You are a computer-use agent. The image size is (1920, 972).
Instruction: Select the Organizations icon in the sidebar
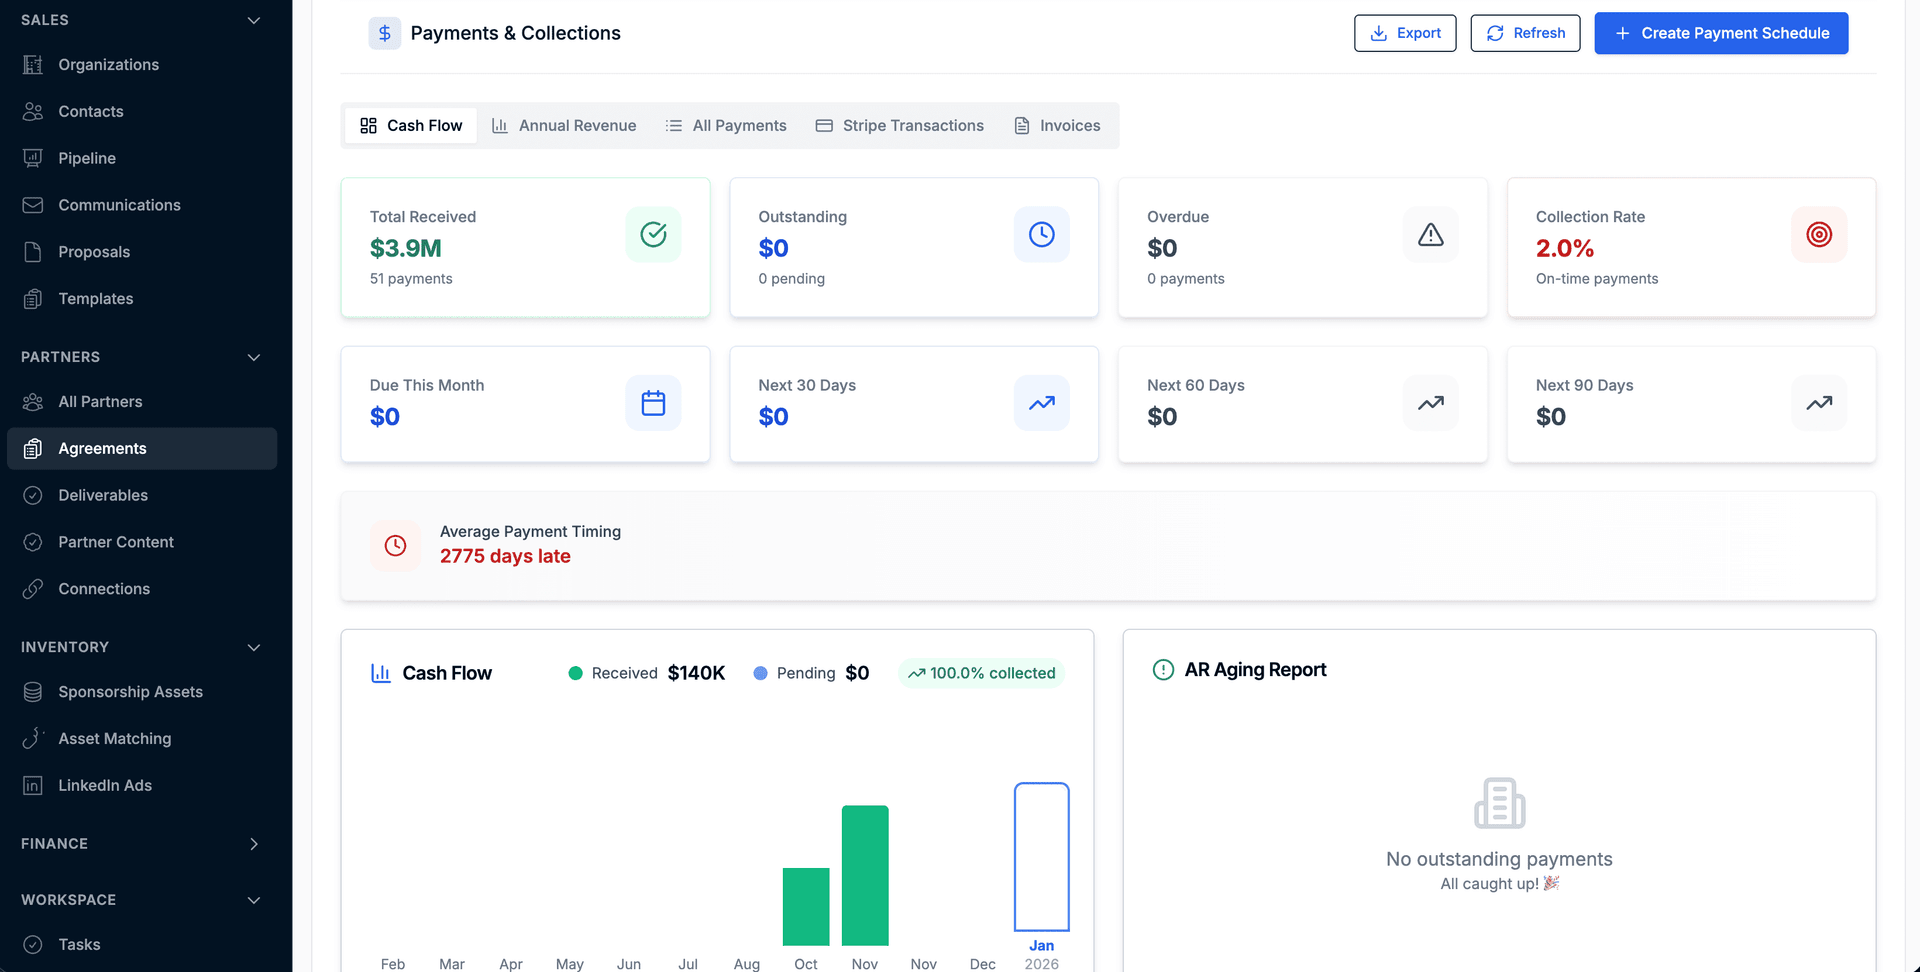click(33, 64)
